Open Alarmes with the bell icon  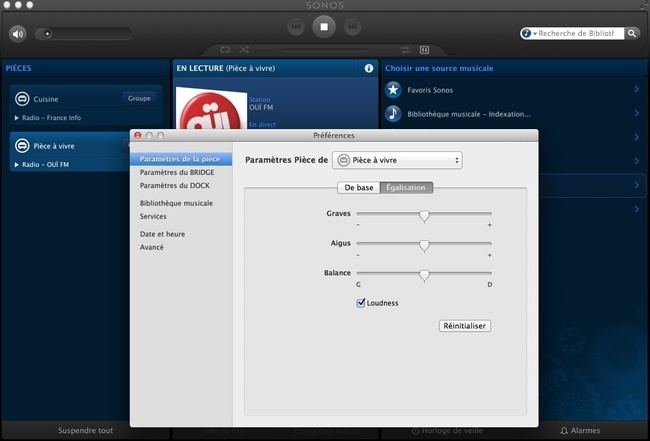click(x=580, y=431)
